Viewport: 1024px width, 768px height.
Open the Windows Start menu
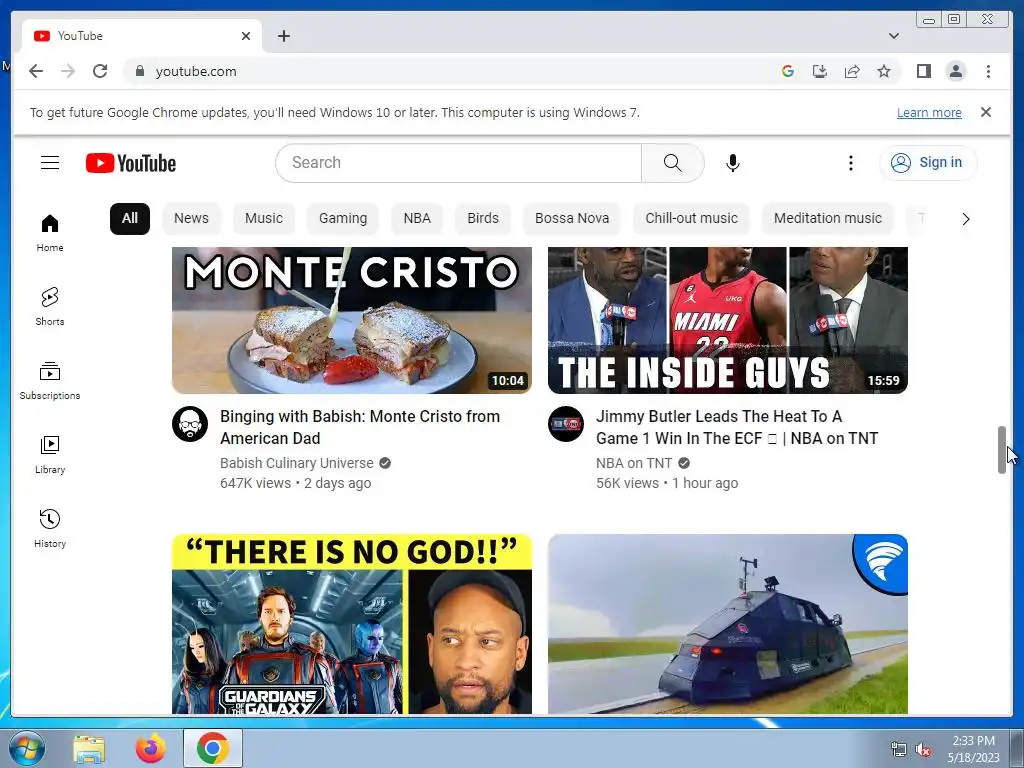27,748
